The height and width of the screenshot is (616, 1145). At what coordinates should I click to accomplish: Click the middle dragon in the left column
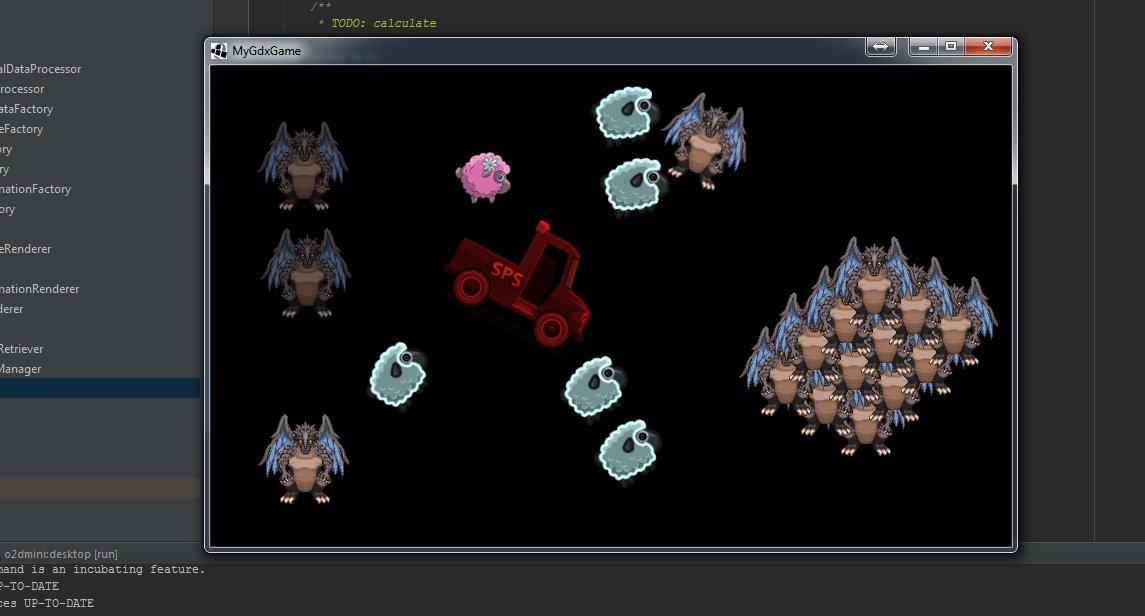click(x=305, y=273)
